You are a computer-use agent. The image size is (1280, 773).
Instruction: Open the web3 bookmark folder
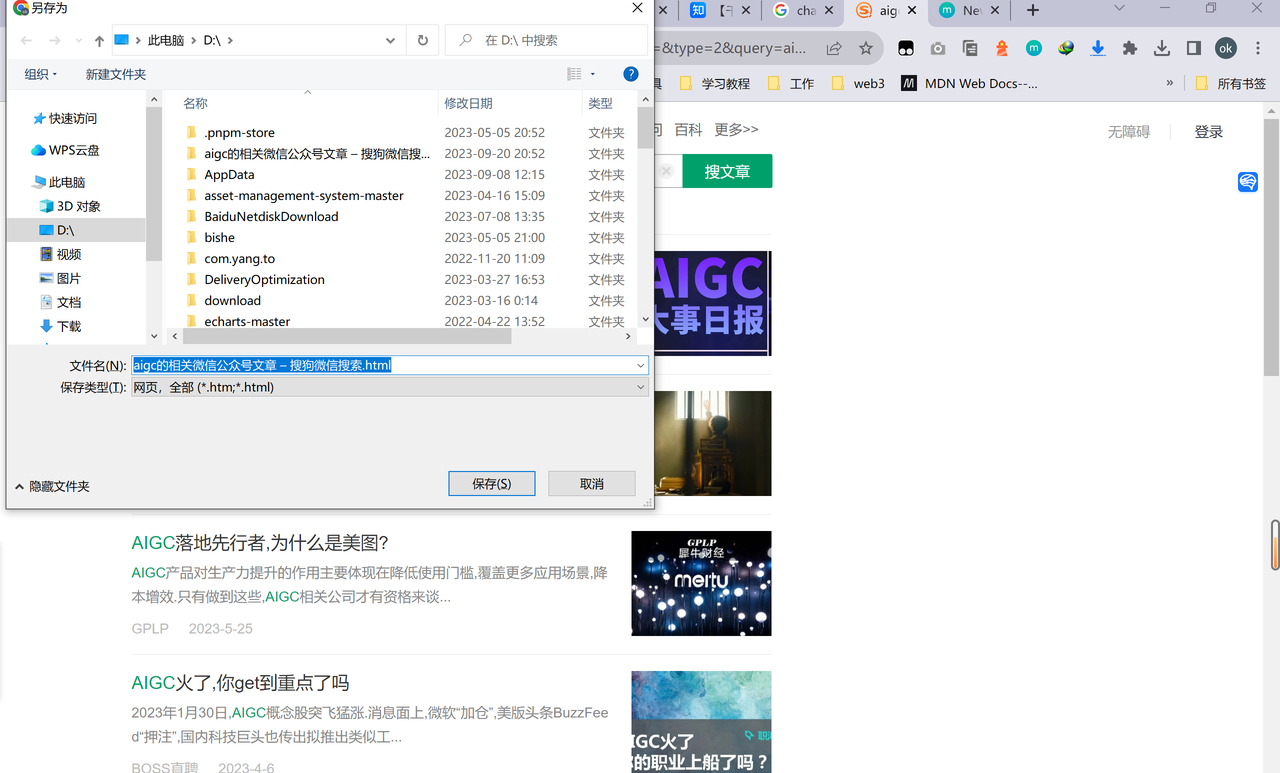click(x=858, y=84)
